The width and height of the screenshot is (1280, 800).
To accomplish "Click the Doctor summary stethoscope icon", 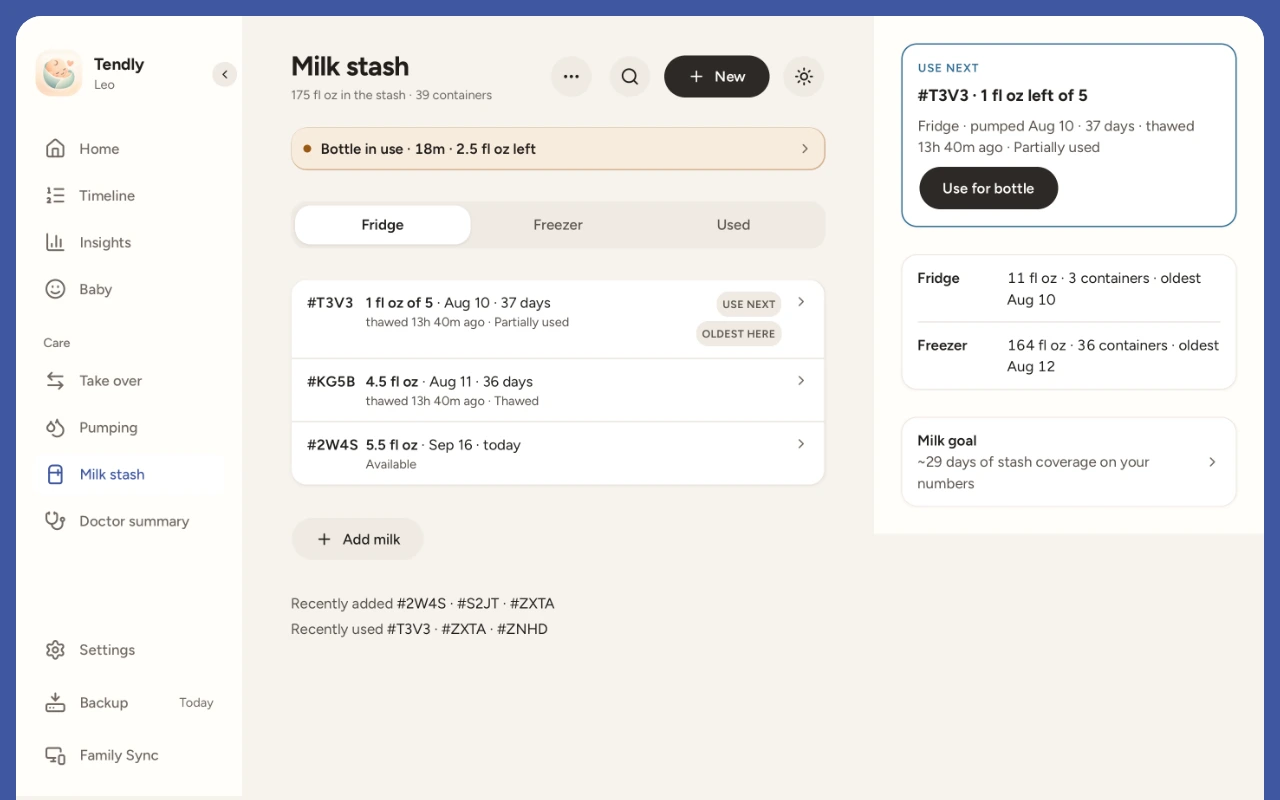I will pos(56,522).
